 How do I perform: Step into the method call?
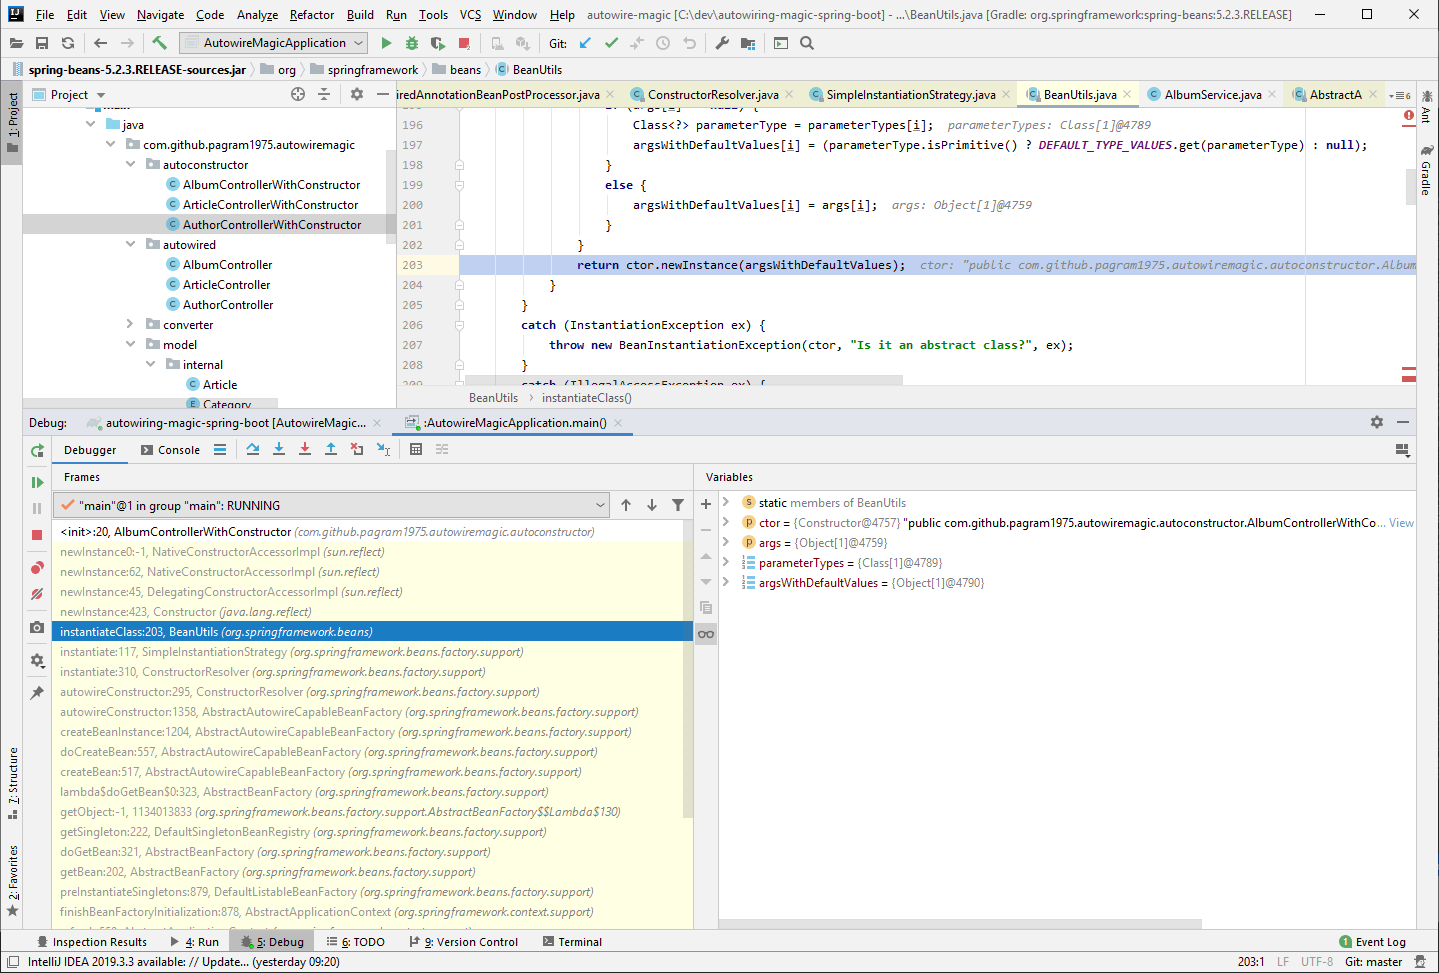pos(279,449)
